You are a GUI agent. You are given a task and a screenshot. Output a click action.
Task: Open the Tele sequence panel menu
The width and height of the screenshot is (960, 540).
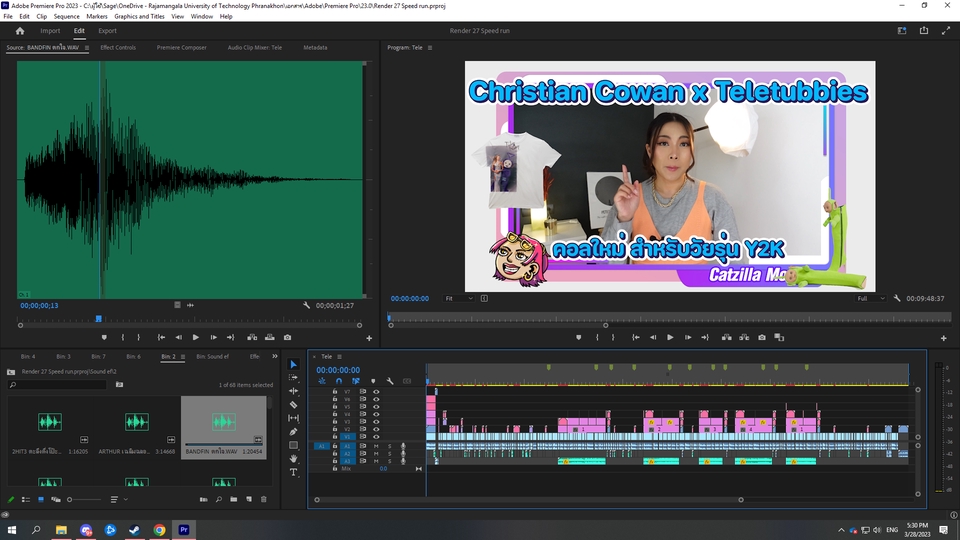(339, 357)
